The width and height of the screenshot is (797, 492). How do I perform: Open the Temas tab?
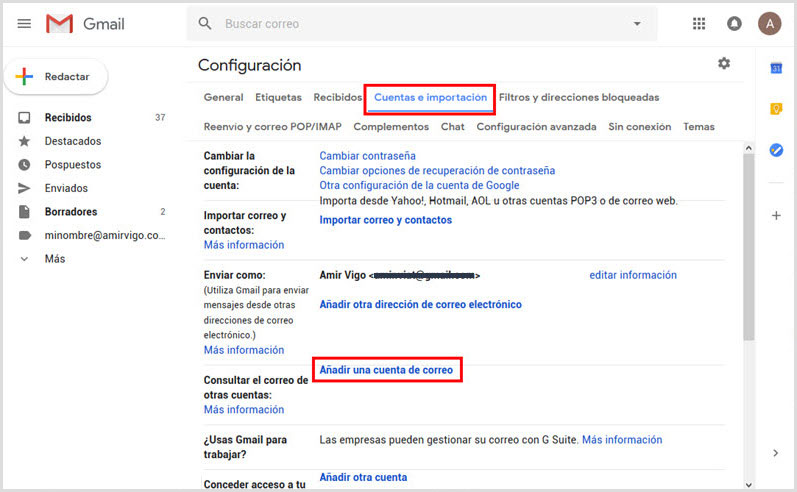click(698, 127)
